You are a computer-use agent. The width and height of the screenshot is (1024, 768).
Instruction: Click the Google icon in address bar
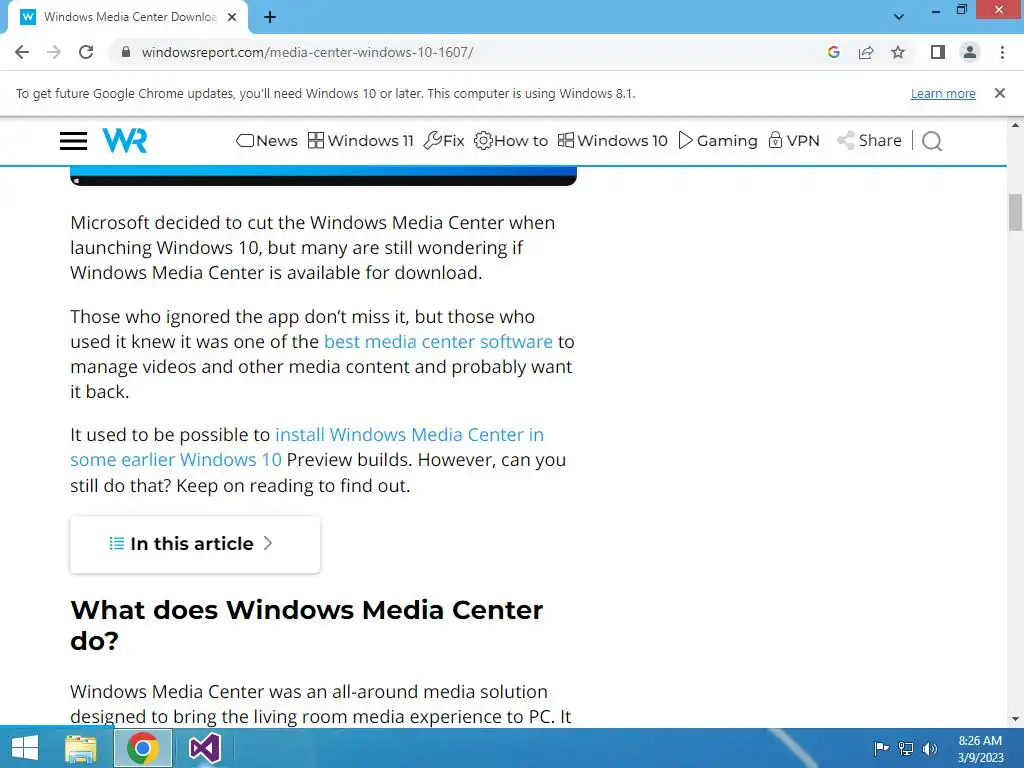coord(833,52)
